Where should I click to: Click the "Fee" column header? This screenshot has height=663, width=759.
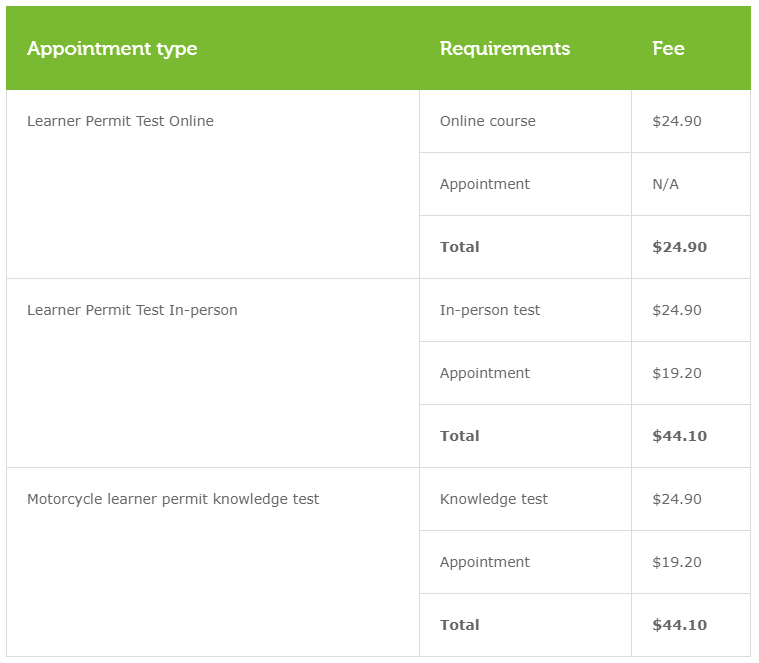(668, 48)
